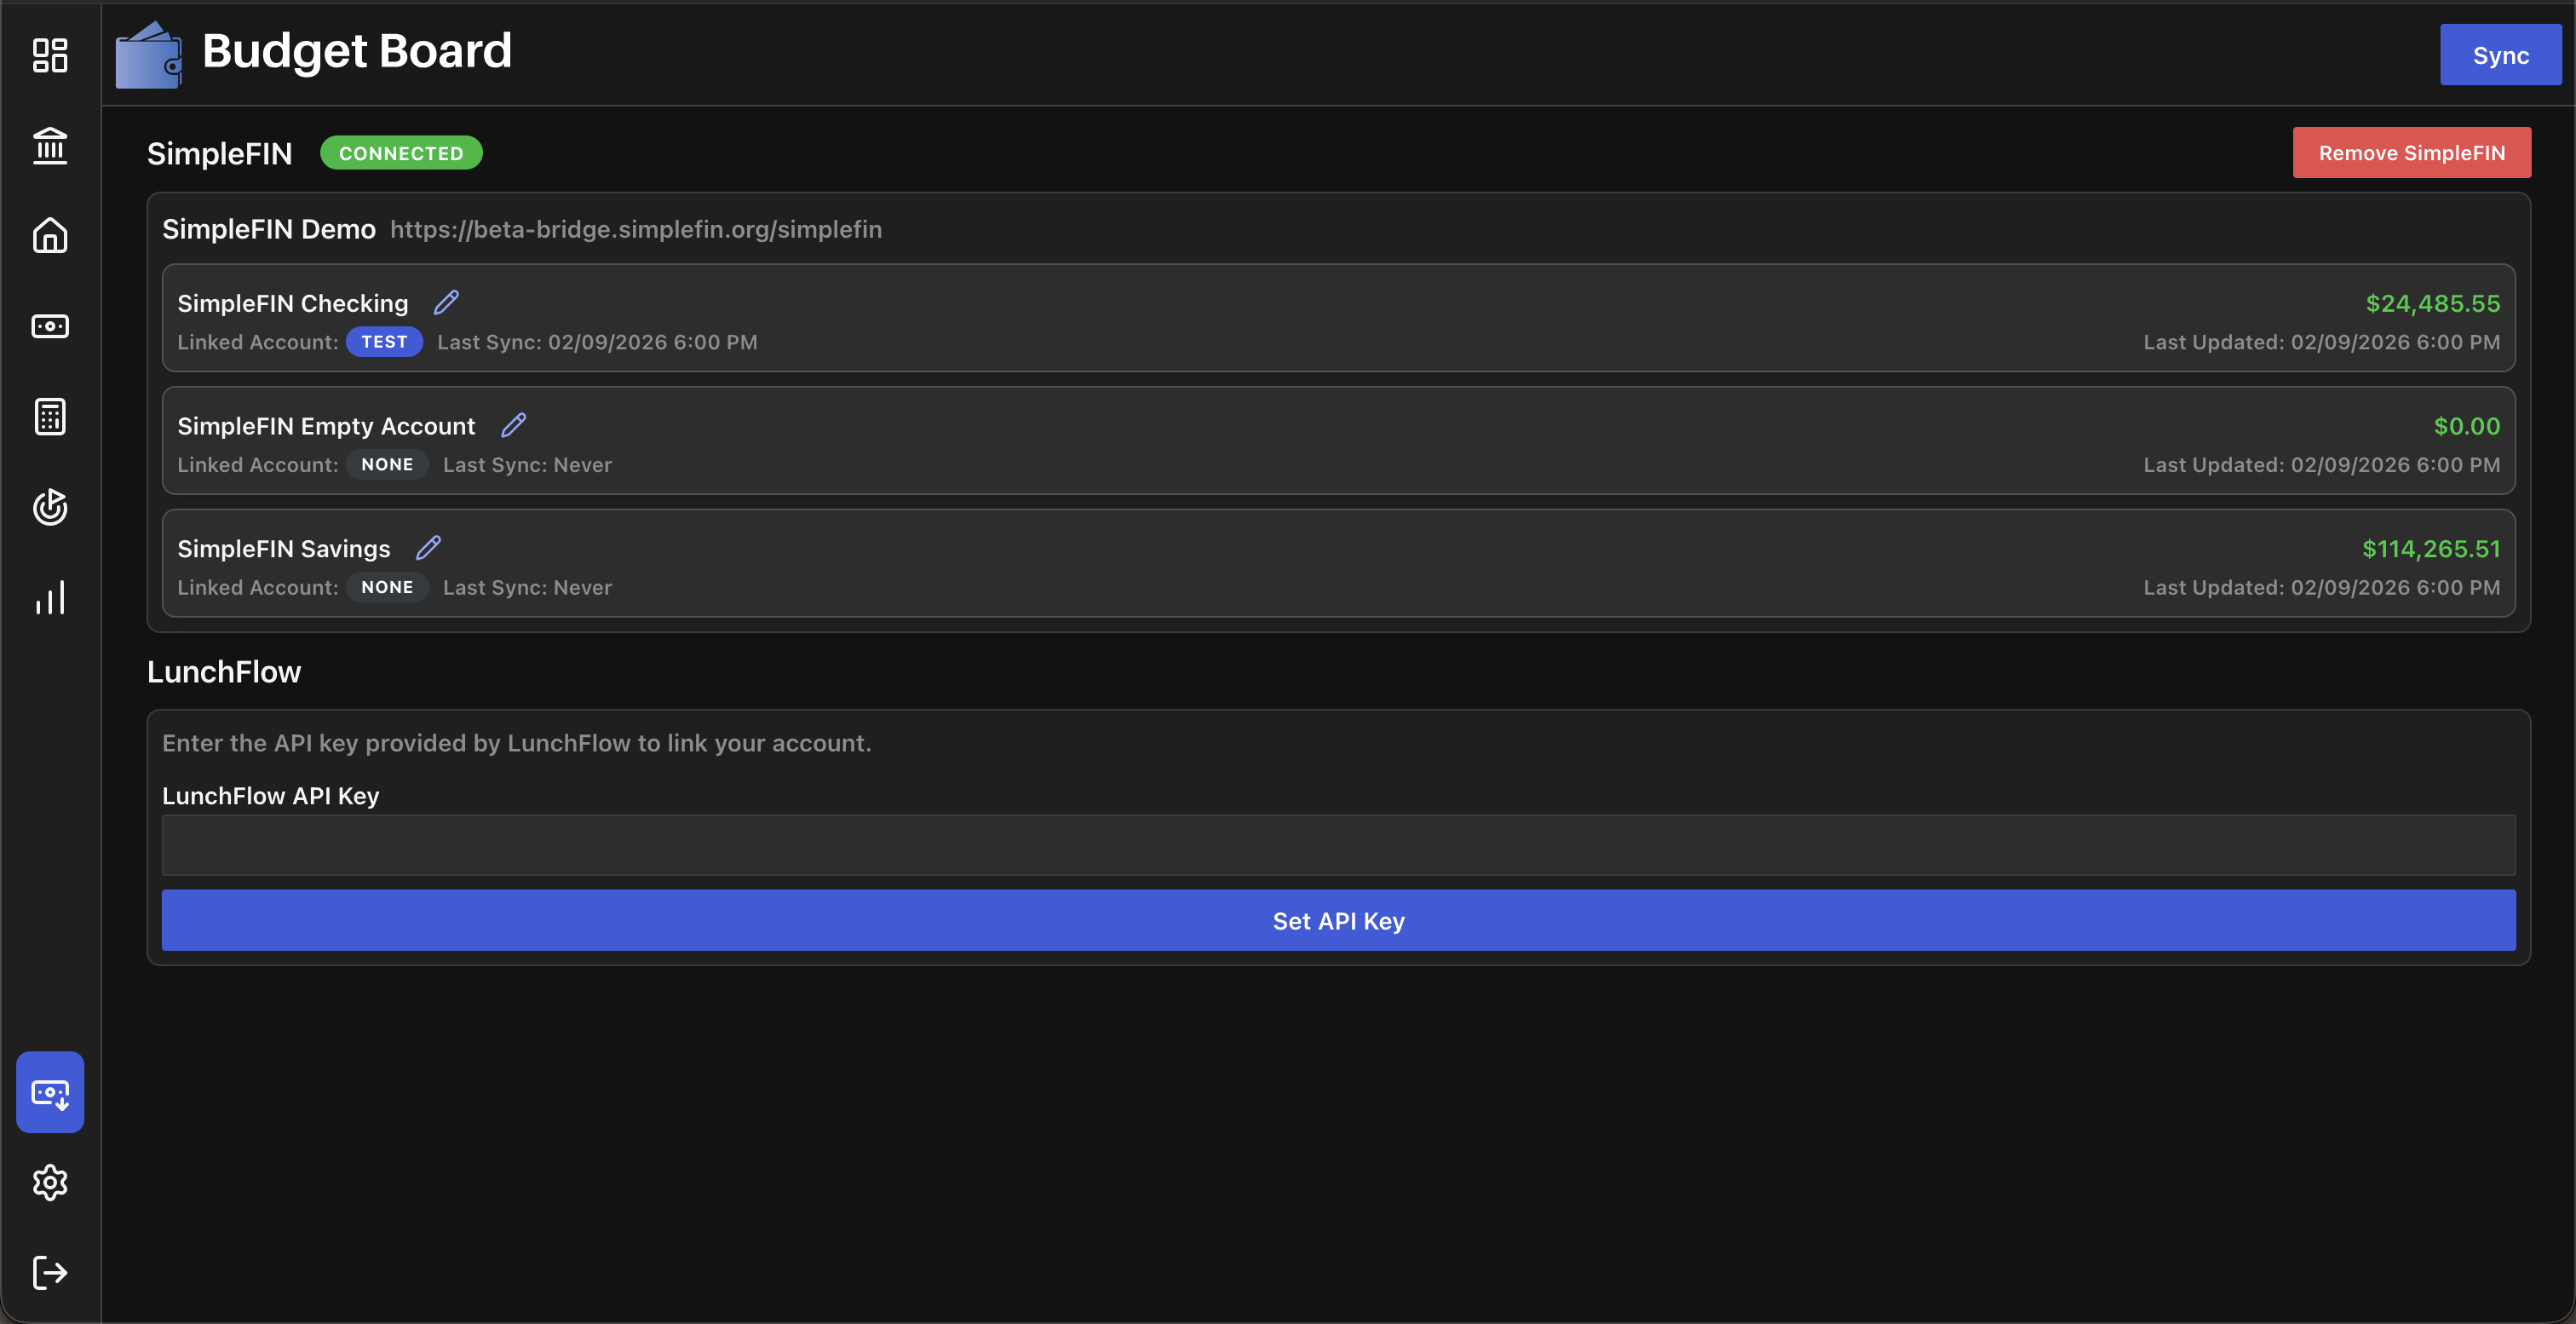
Task: Click the LunchFlow section heading
Action: [x=224, y=672]
